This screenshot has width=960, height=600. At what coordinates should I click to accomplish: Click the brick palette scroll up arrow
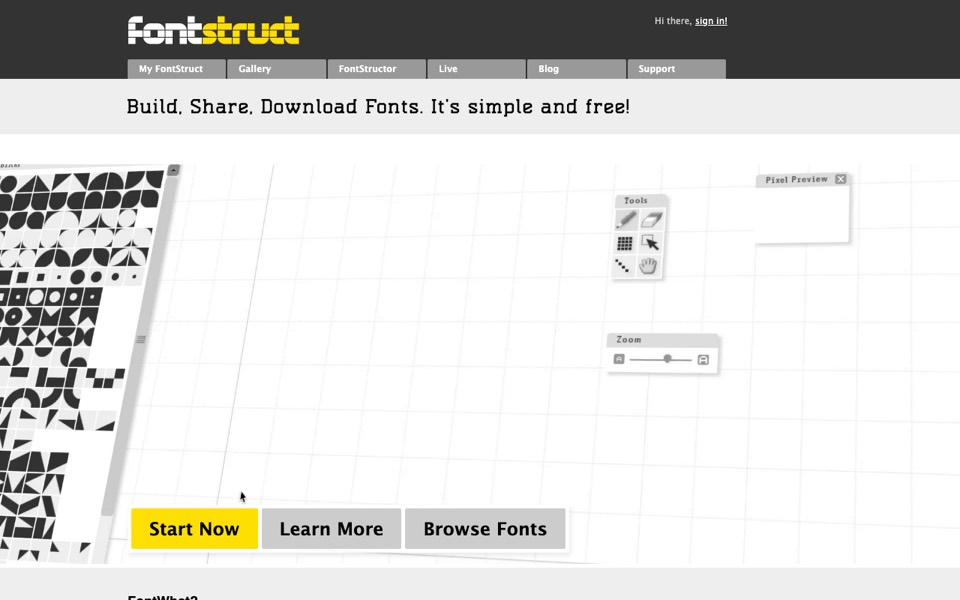(x=173, y=170)
